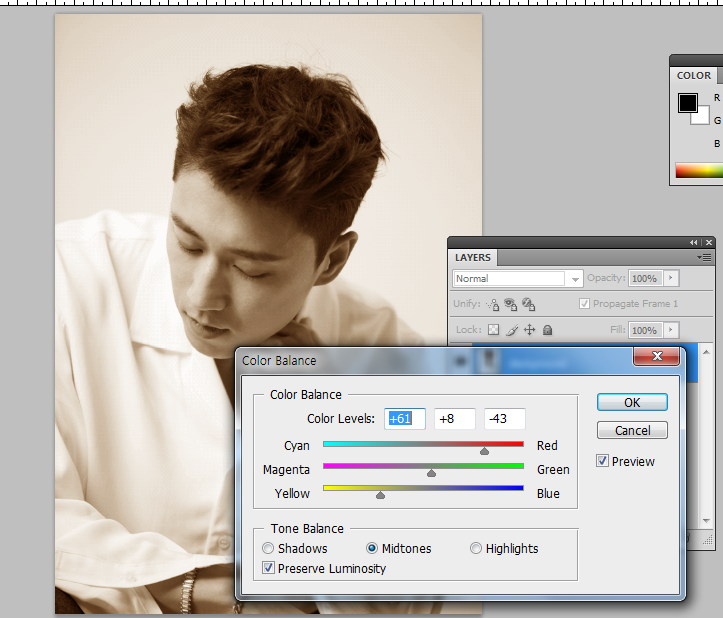The image size is (723, 618).
Task: Click OK in the Color Balance dialog
Action: tap(632, 402)
